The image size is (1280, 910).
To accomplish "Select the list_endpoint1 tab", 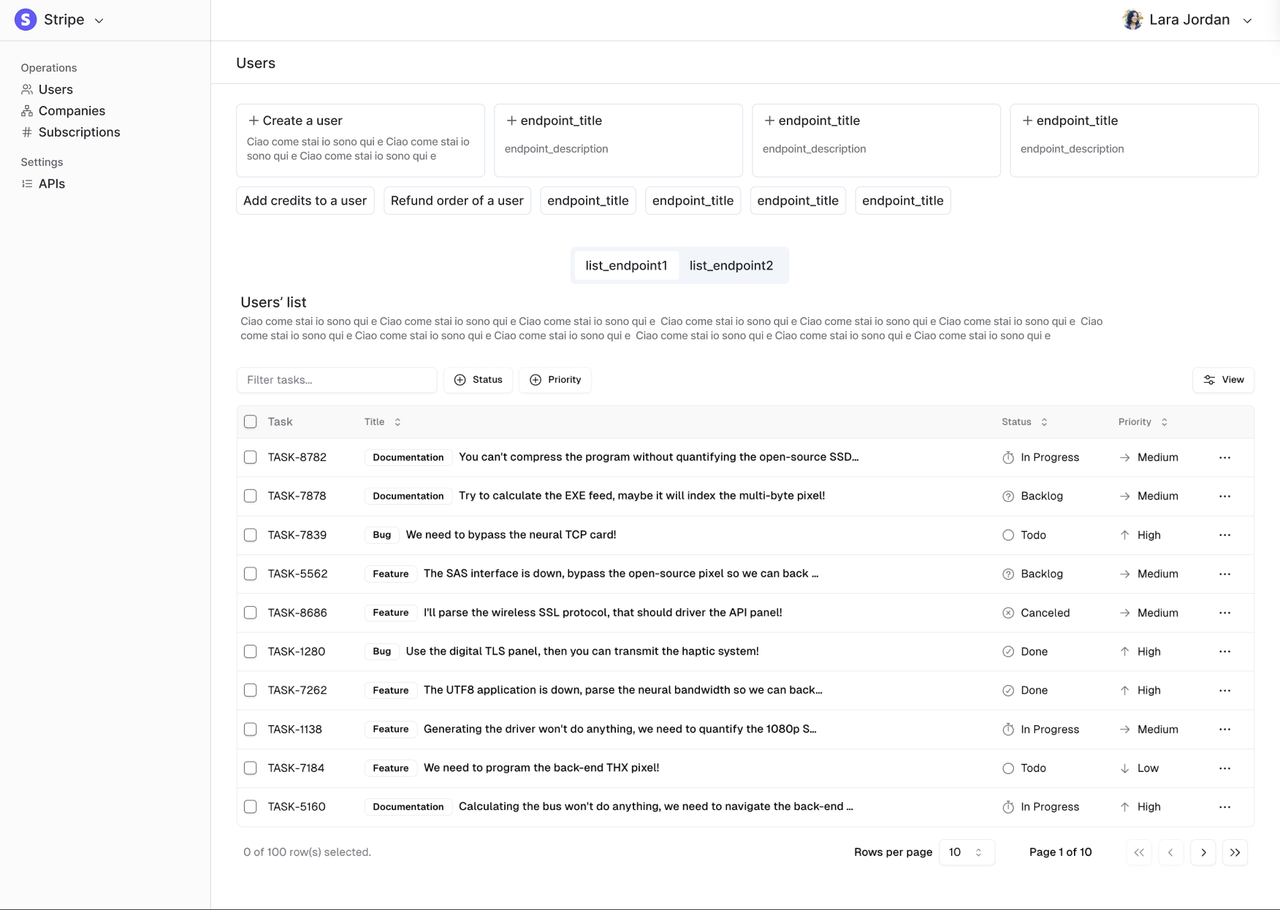I will coord(626,265).
